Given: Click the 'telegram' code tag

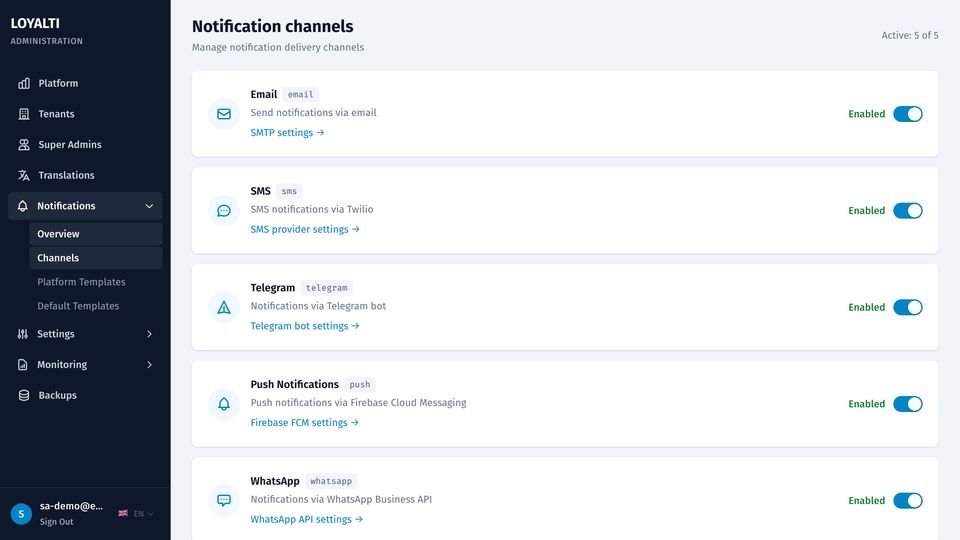Looking at the screenshot, I should tap(326, 288).
